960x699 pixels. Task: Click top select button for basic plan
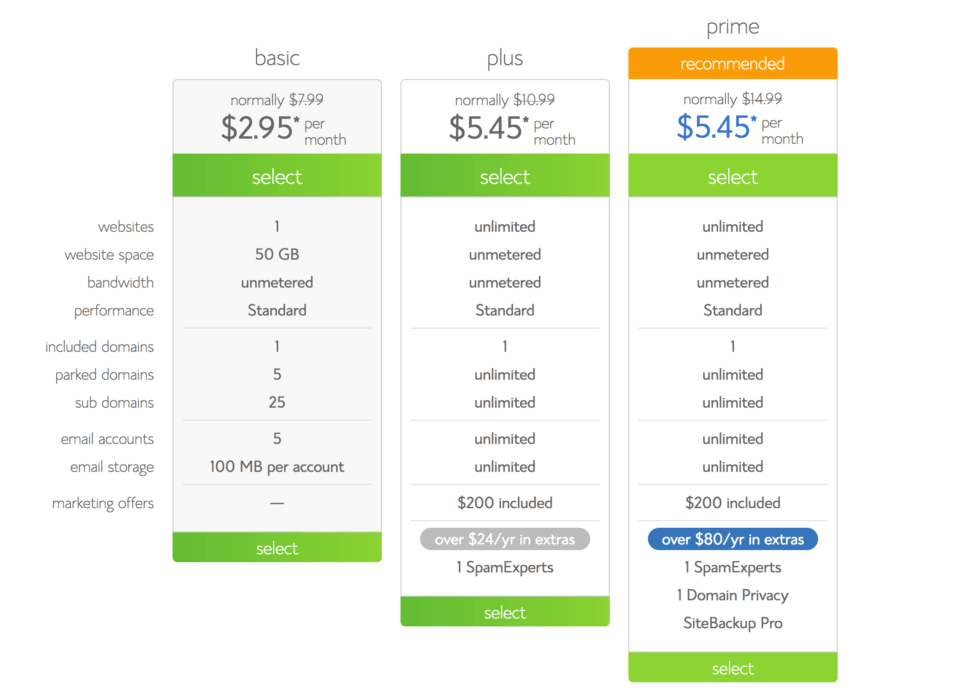[277, 176]
